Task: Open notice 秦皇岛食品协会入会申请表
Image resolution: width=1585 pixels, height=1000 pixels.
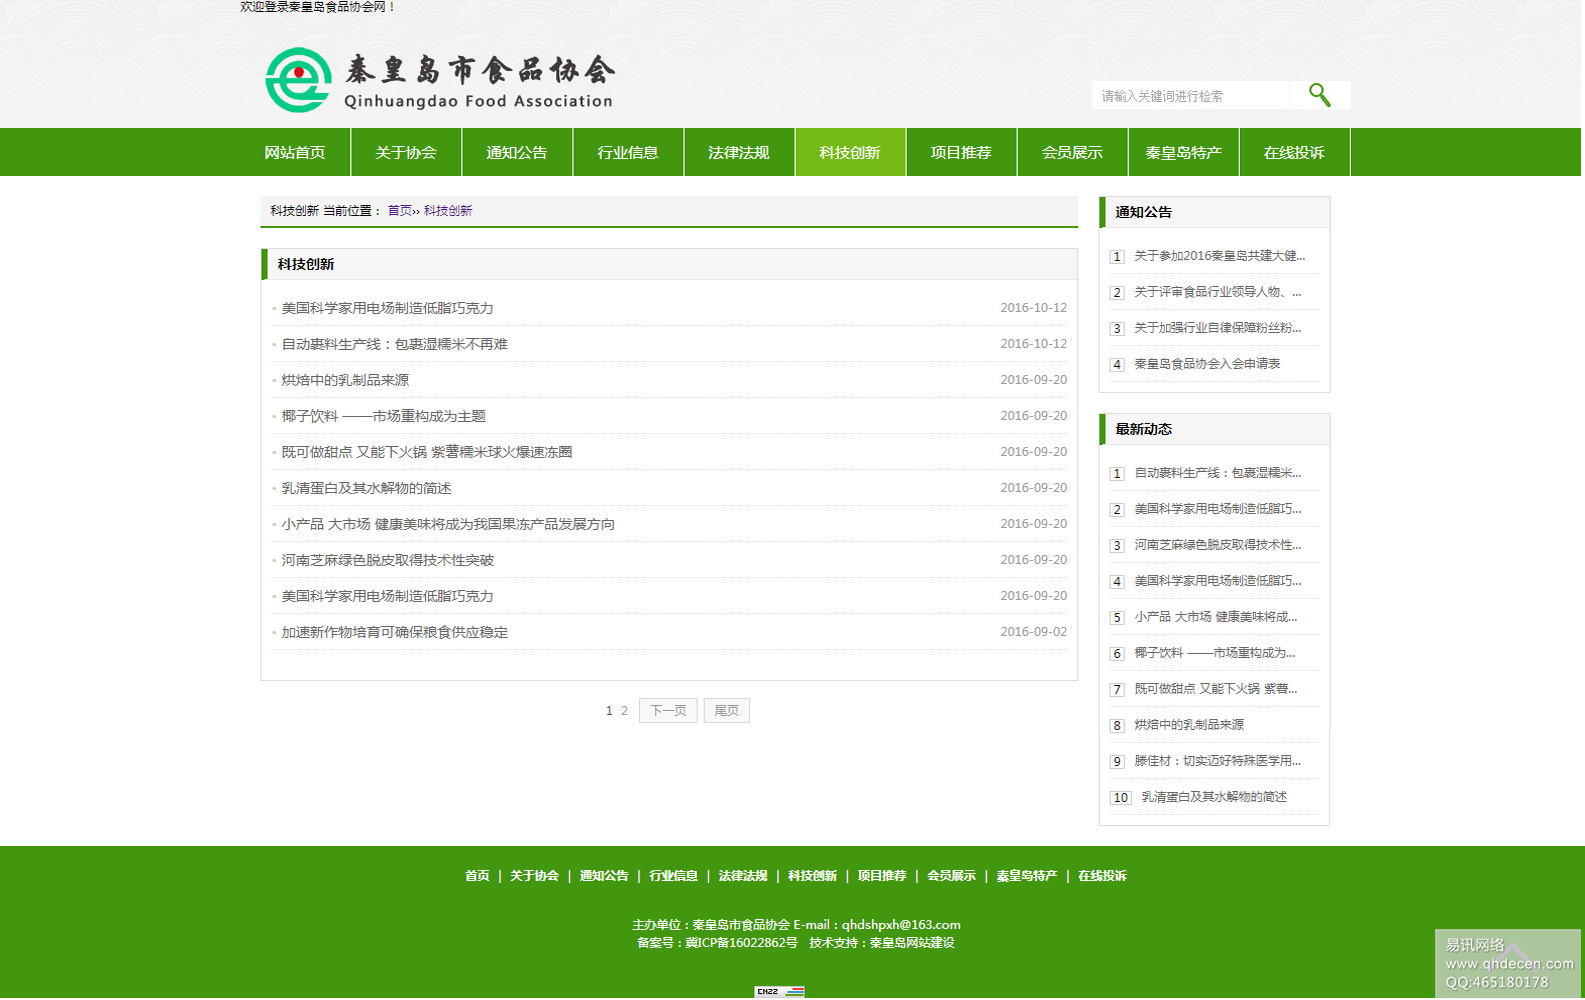Action: (1207, 364)
